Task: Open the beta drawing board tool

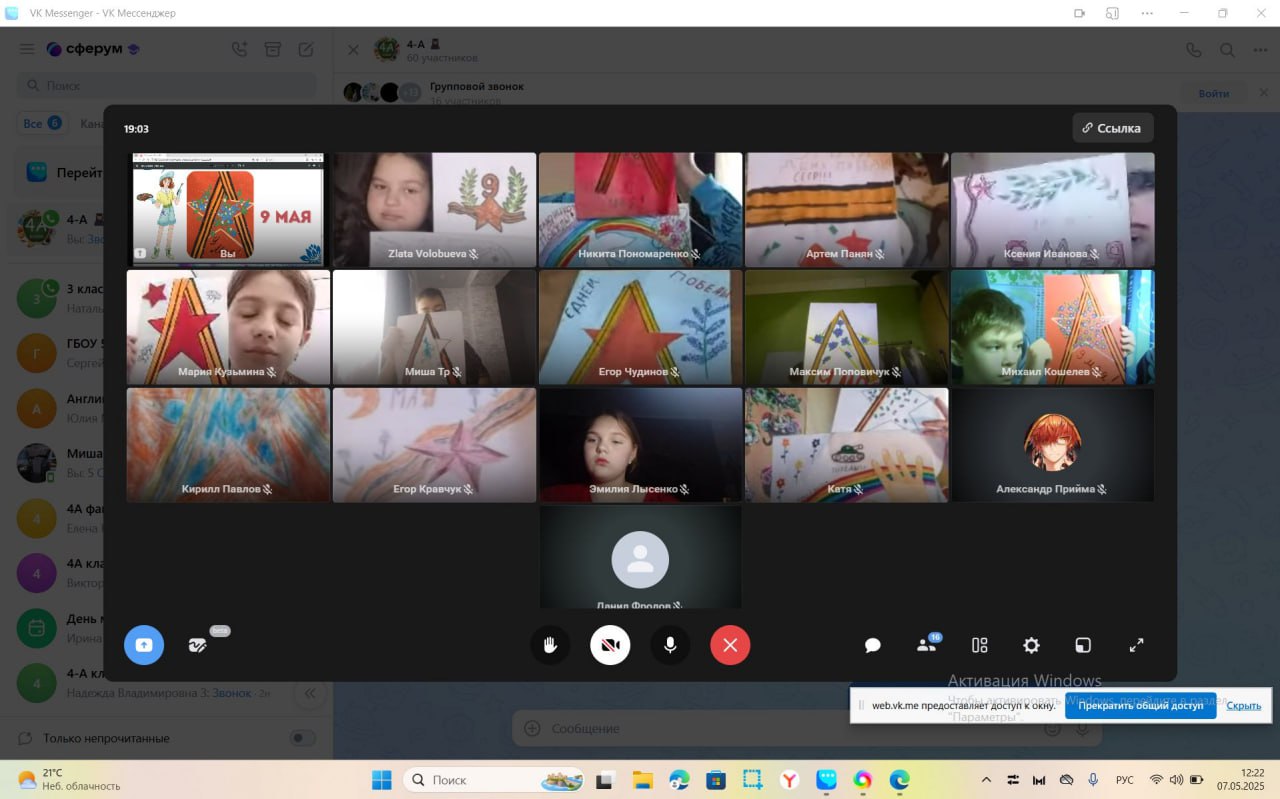Action: [x=197, y=645]
